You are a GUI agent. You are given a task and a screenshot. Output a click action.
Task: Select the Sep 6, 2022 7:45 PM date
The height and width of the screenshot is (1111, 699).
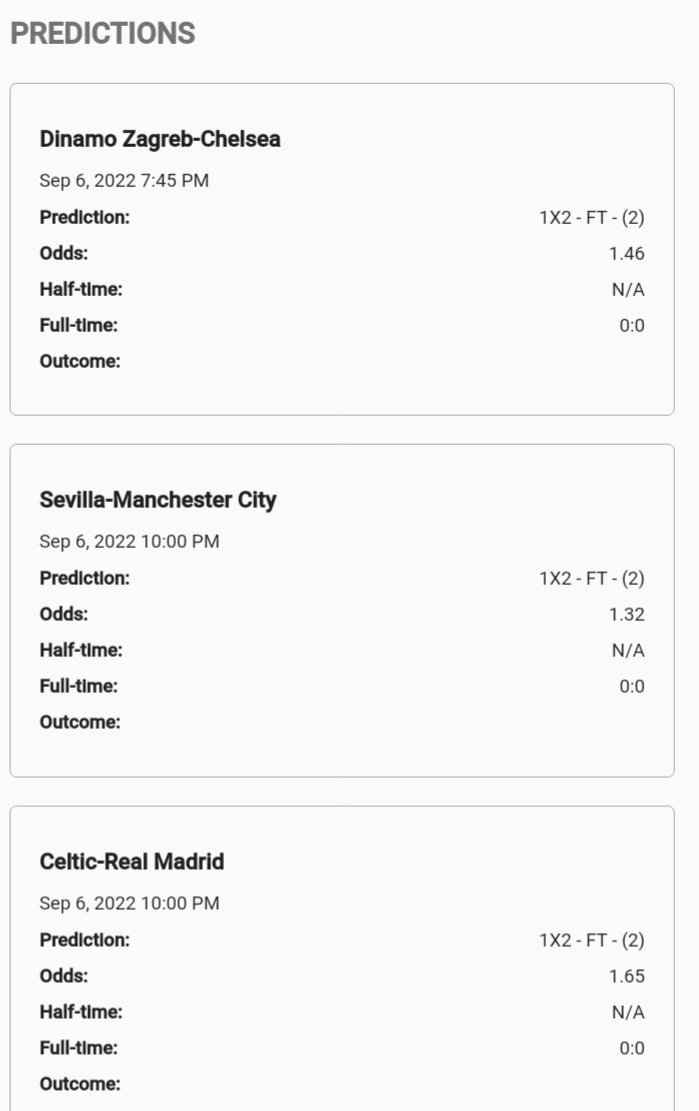coord(124,181)
